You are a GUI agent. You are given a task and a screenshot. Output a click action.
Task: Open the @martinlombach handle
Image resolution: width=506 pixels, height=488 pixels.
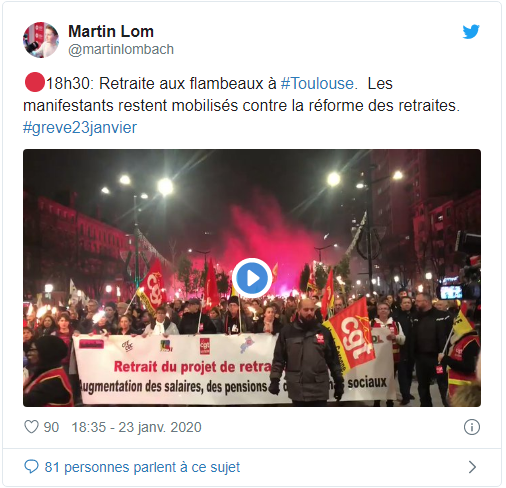(121, 49)
